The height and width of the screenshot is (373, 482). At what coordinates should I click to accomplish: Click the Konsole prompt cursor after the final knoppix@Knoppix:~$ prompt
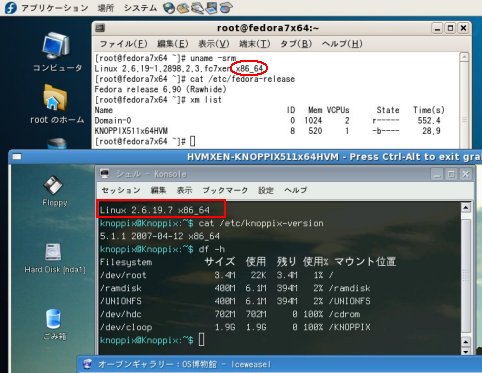(201, 340)
